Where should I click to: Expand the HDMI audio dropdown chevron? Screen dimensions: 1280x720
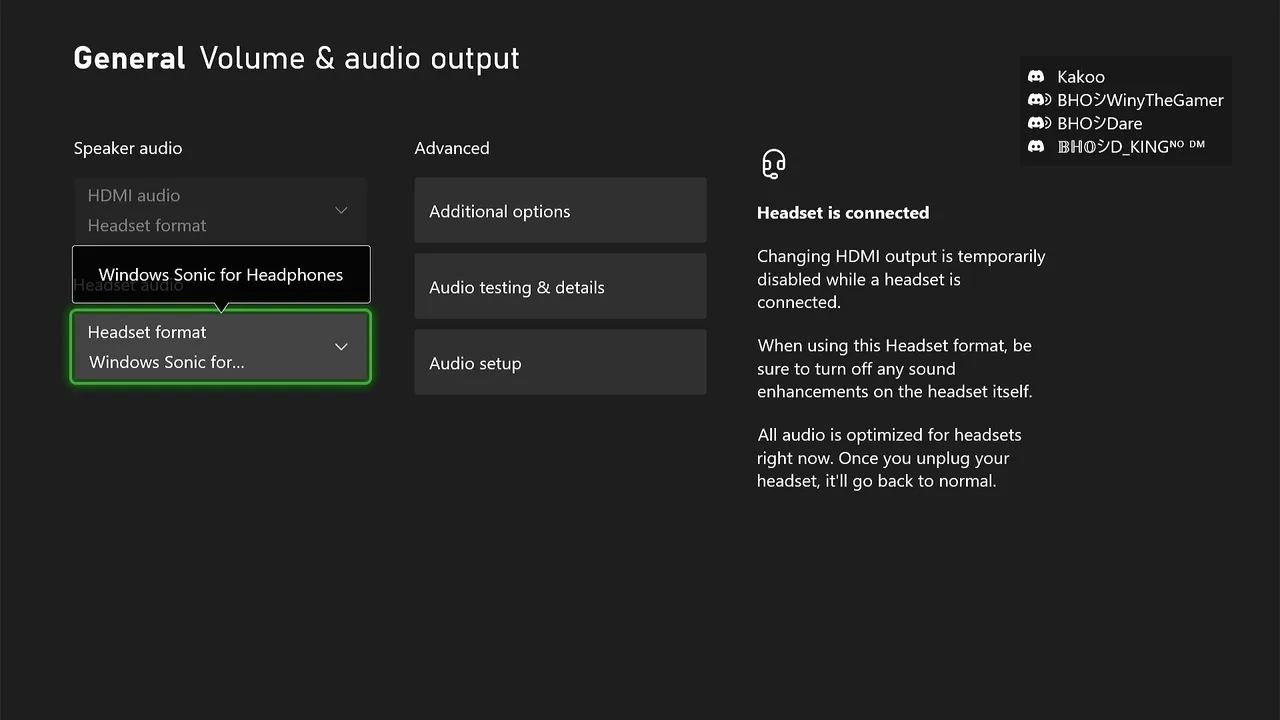click(x=341, y=210)
